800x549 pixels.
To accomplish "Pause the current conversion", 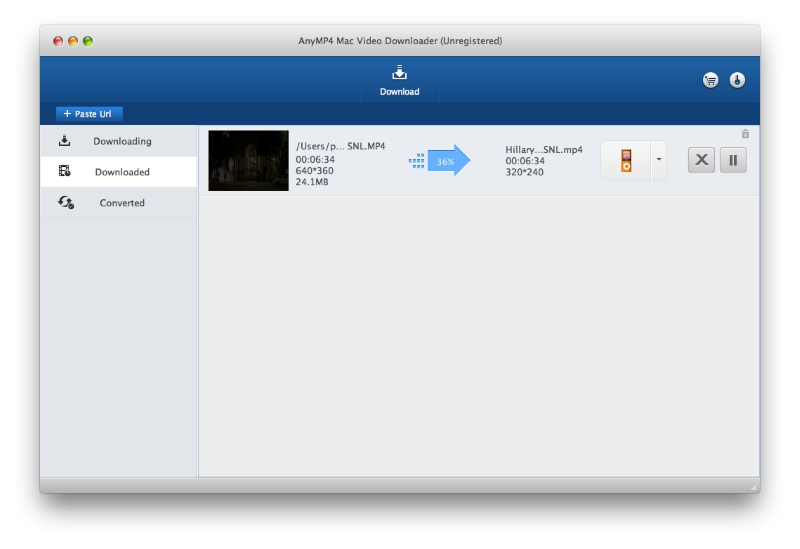I will tap(733, 160).
